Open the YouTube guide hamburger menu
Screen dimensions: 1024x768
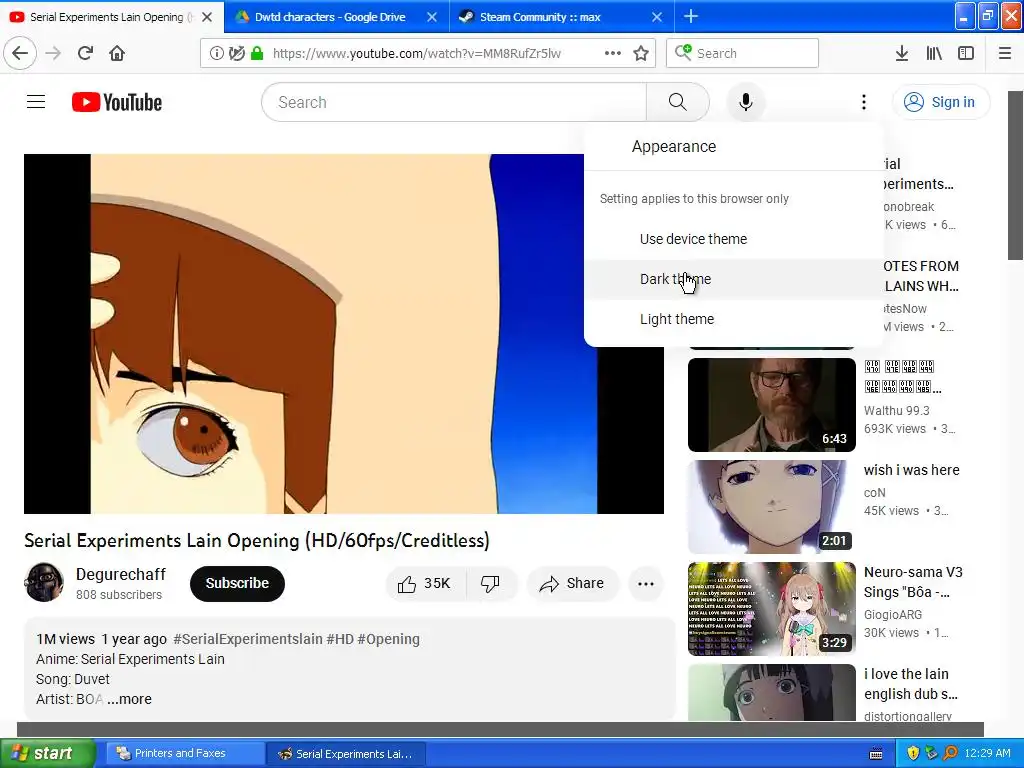click(36, 102)
